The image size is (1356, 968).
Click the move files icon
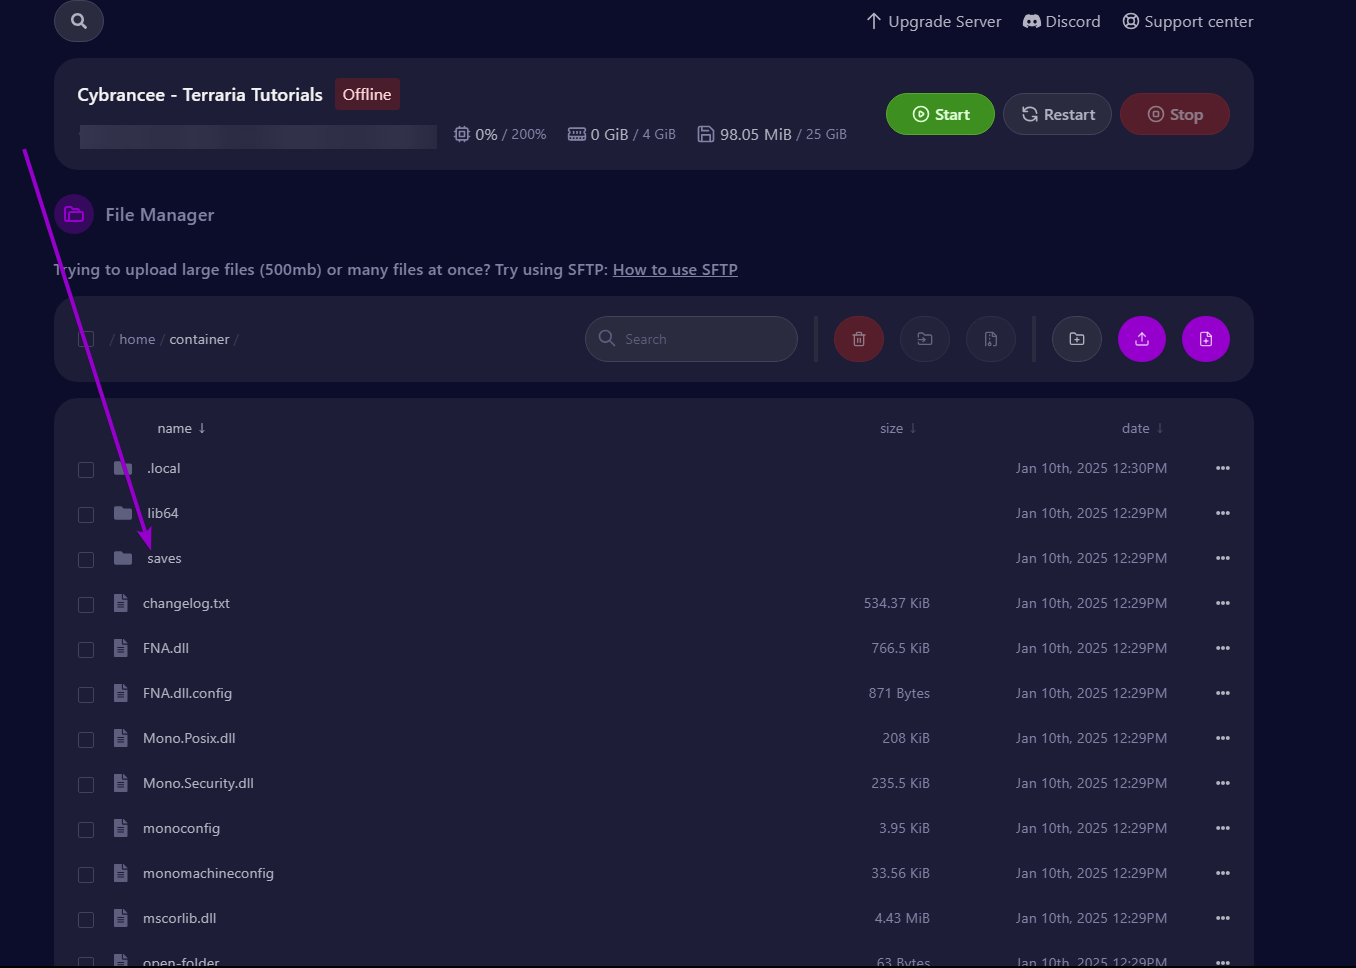point(924,339)
